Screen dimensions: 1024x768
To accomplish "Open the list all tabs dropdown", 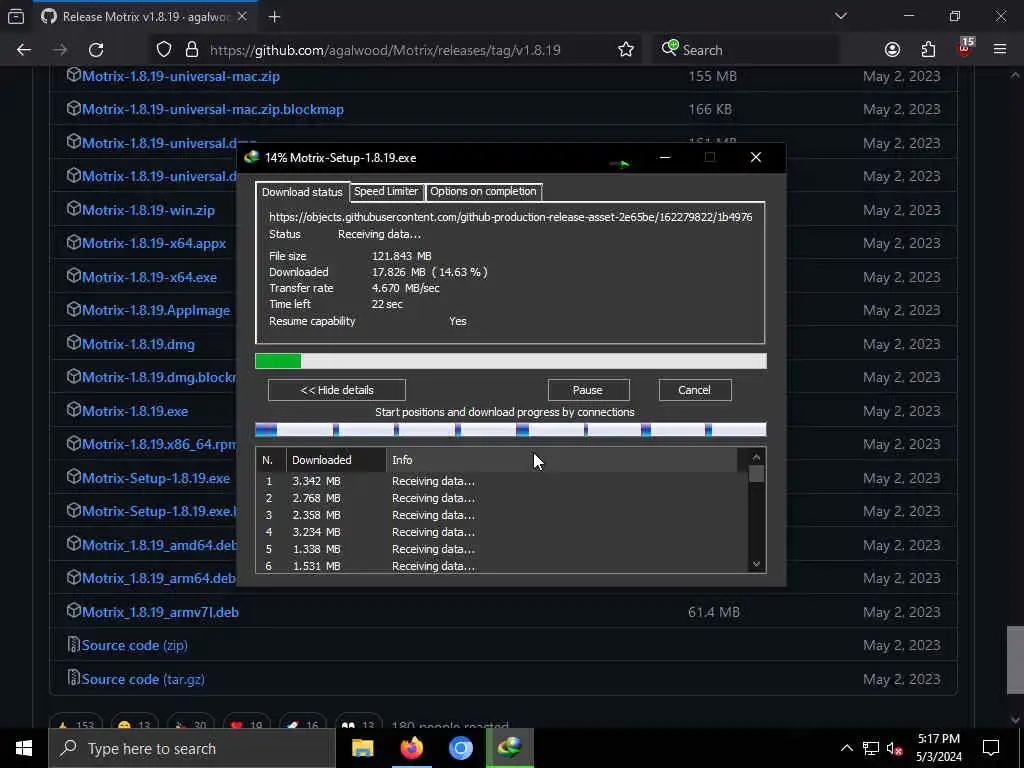I will [x=840, y=16].
